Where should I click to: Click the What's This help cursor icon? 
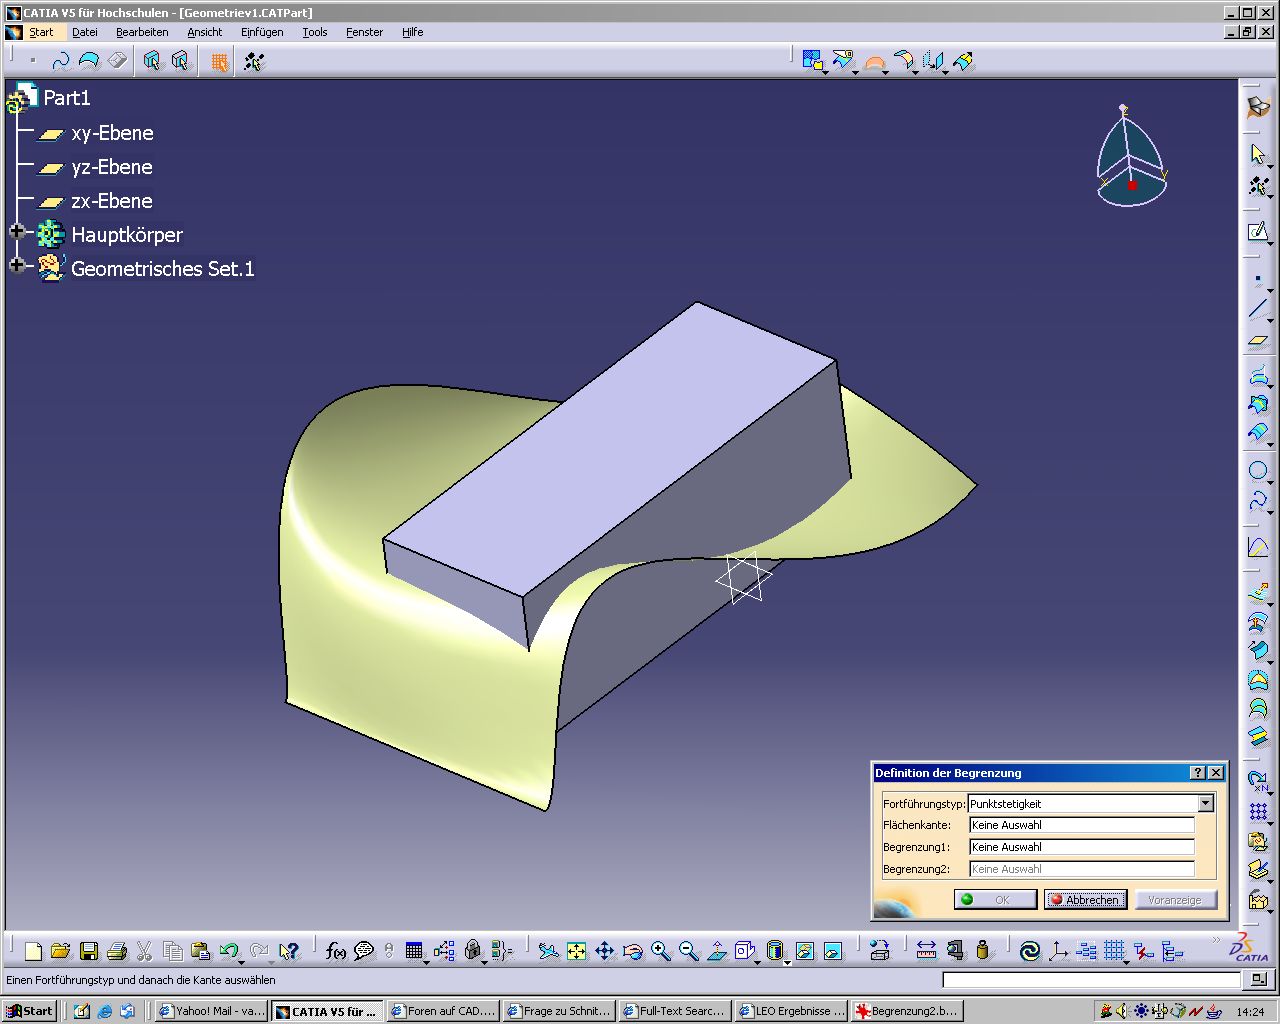coord(290,951)
